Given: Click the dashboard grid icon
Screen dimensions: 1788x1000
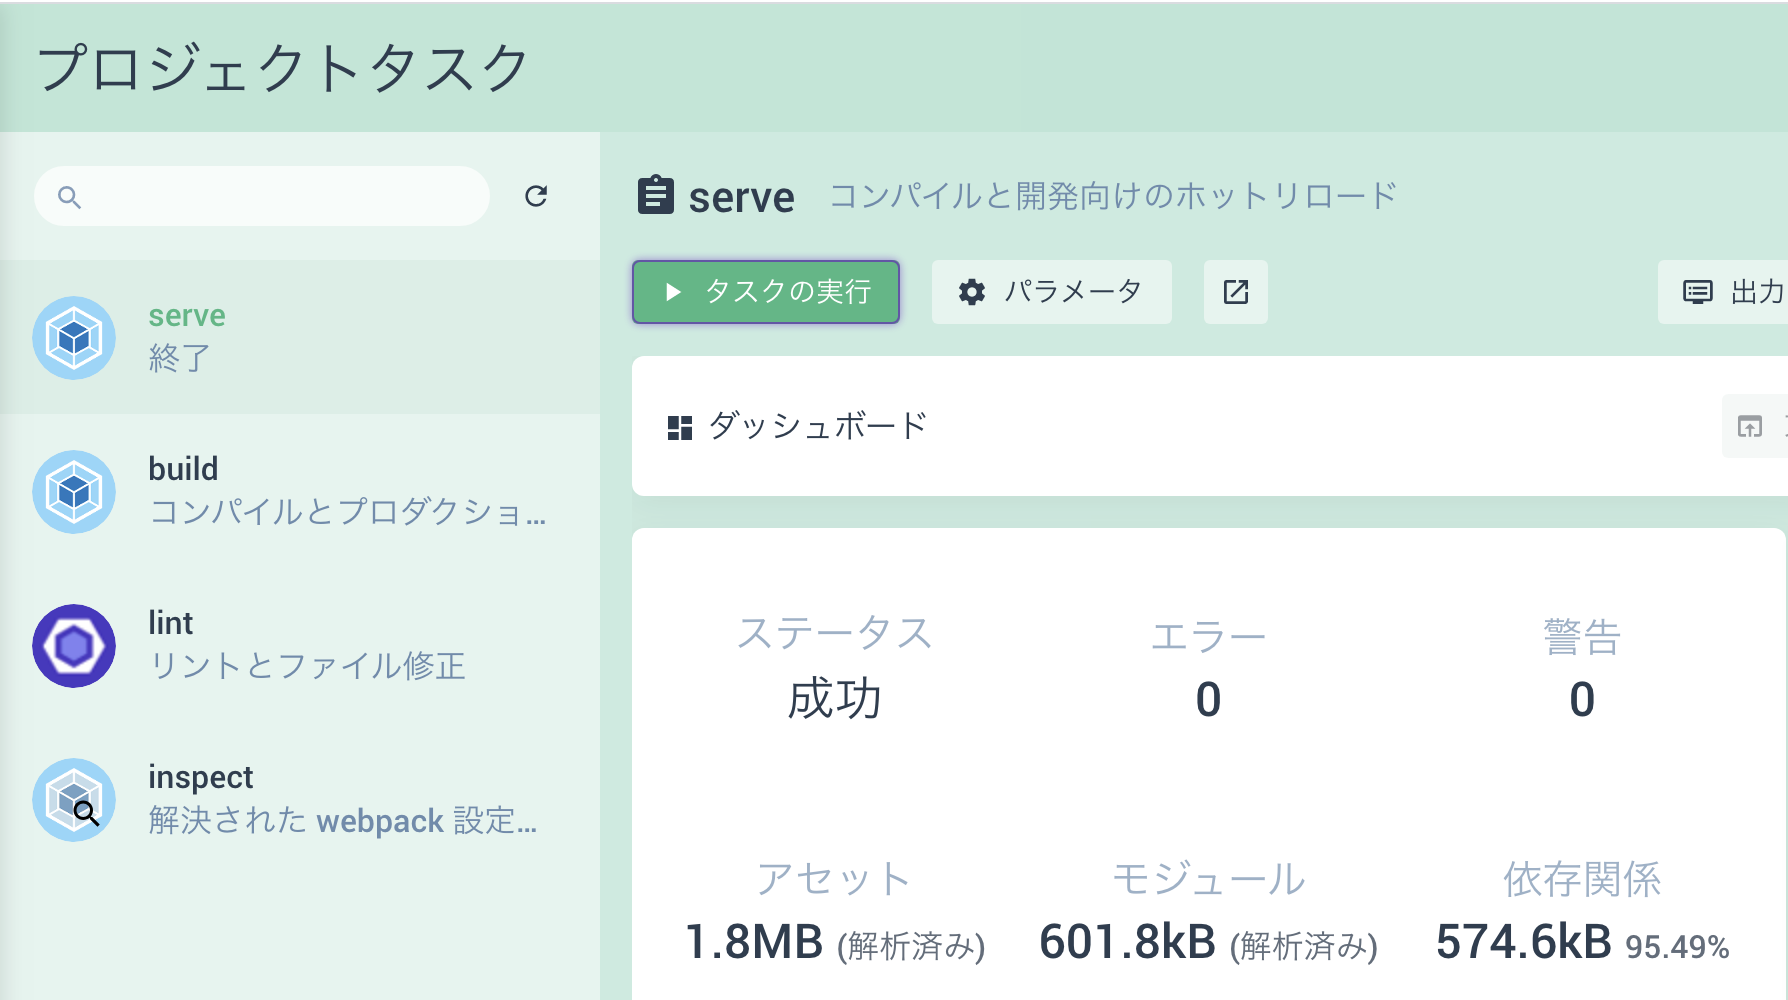Looking at the screenshot, I should [x=680, y=428].
